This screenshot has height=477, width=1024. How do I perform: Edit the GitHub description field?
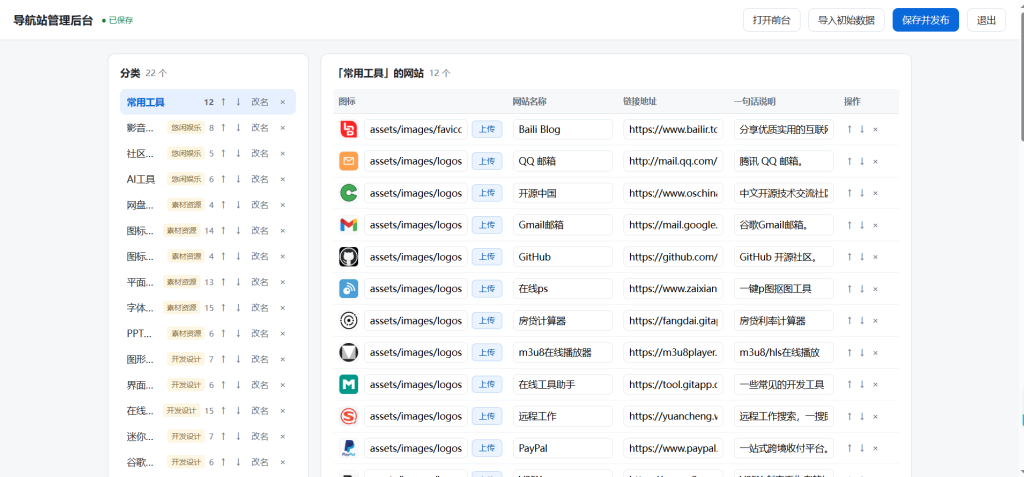coord(784,257)
